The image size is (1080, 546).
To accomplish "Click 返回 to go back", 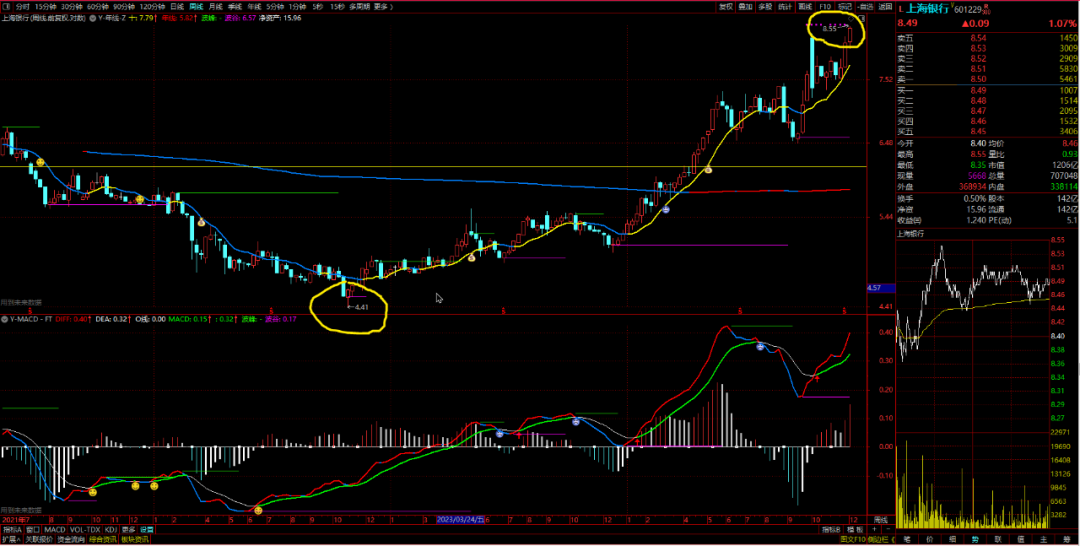I will point(884,6).
